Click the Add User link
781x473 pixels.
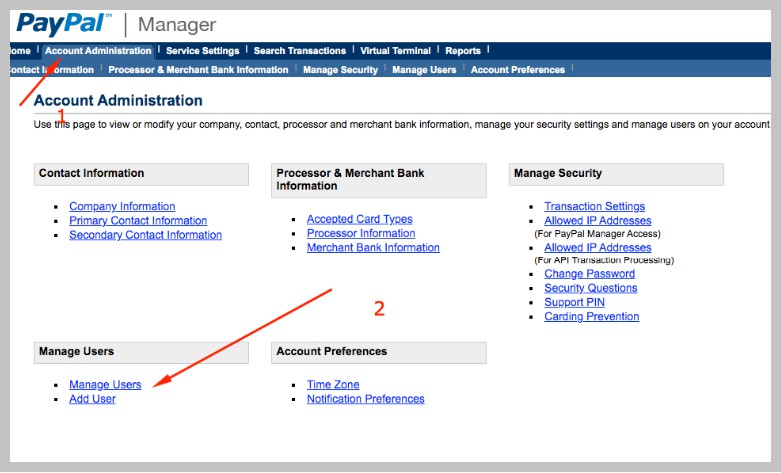coord(92,399)
